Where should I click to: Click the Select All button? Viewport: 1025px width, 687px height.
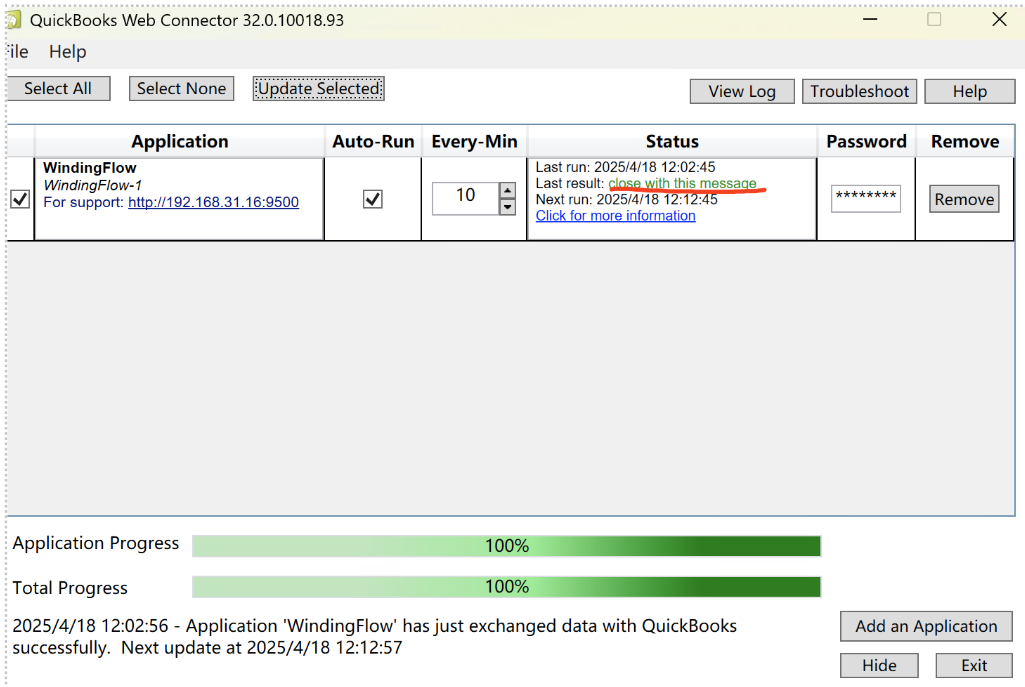pos(58,88)
